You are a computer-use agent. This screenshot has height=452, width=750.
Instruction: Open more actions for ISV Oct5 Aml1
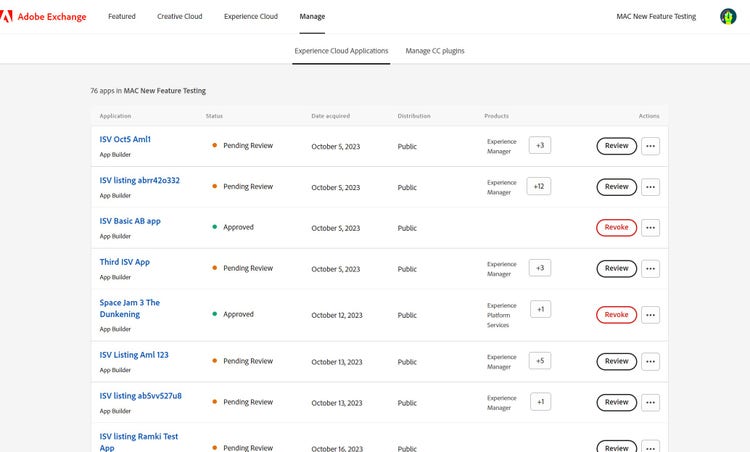(650, 146)
